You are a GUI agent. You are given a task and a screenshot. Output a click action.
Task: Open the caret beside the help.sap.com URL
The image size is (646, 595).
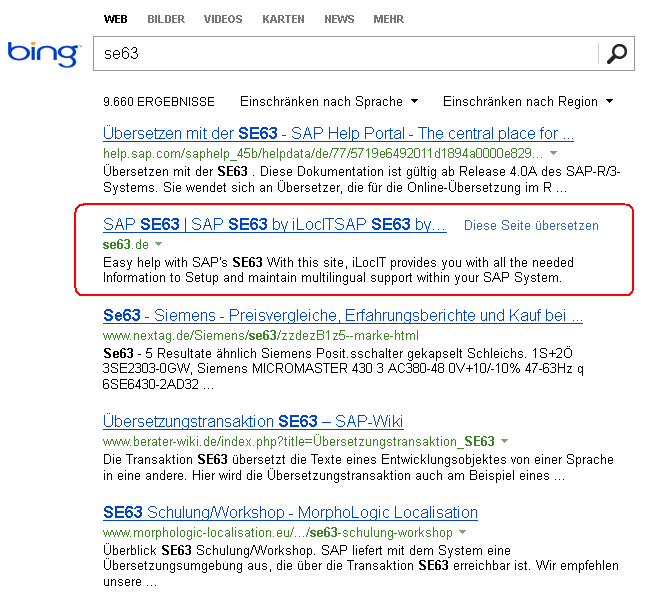[x=554, y=154]
